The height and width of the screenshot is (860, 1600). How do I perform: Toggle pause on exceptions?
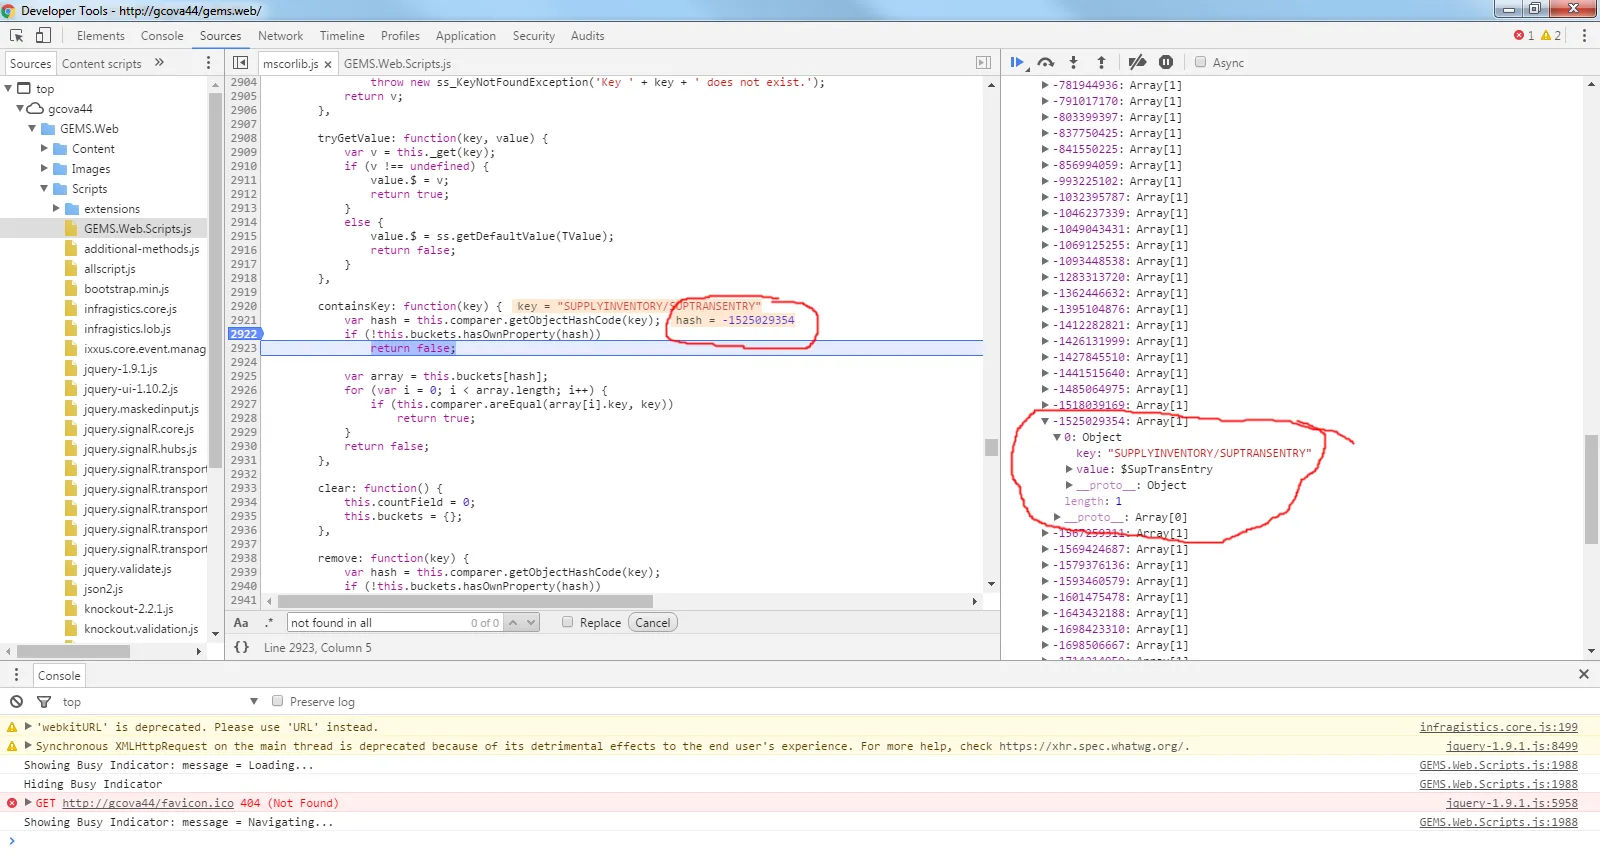1166,63
